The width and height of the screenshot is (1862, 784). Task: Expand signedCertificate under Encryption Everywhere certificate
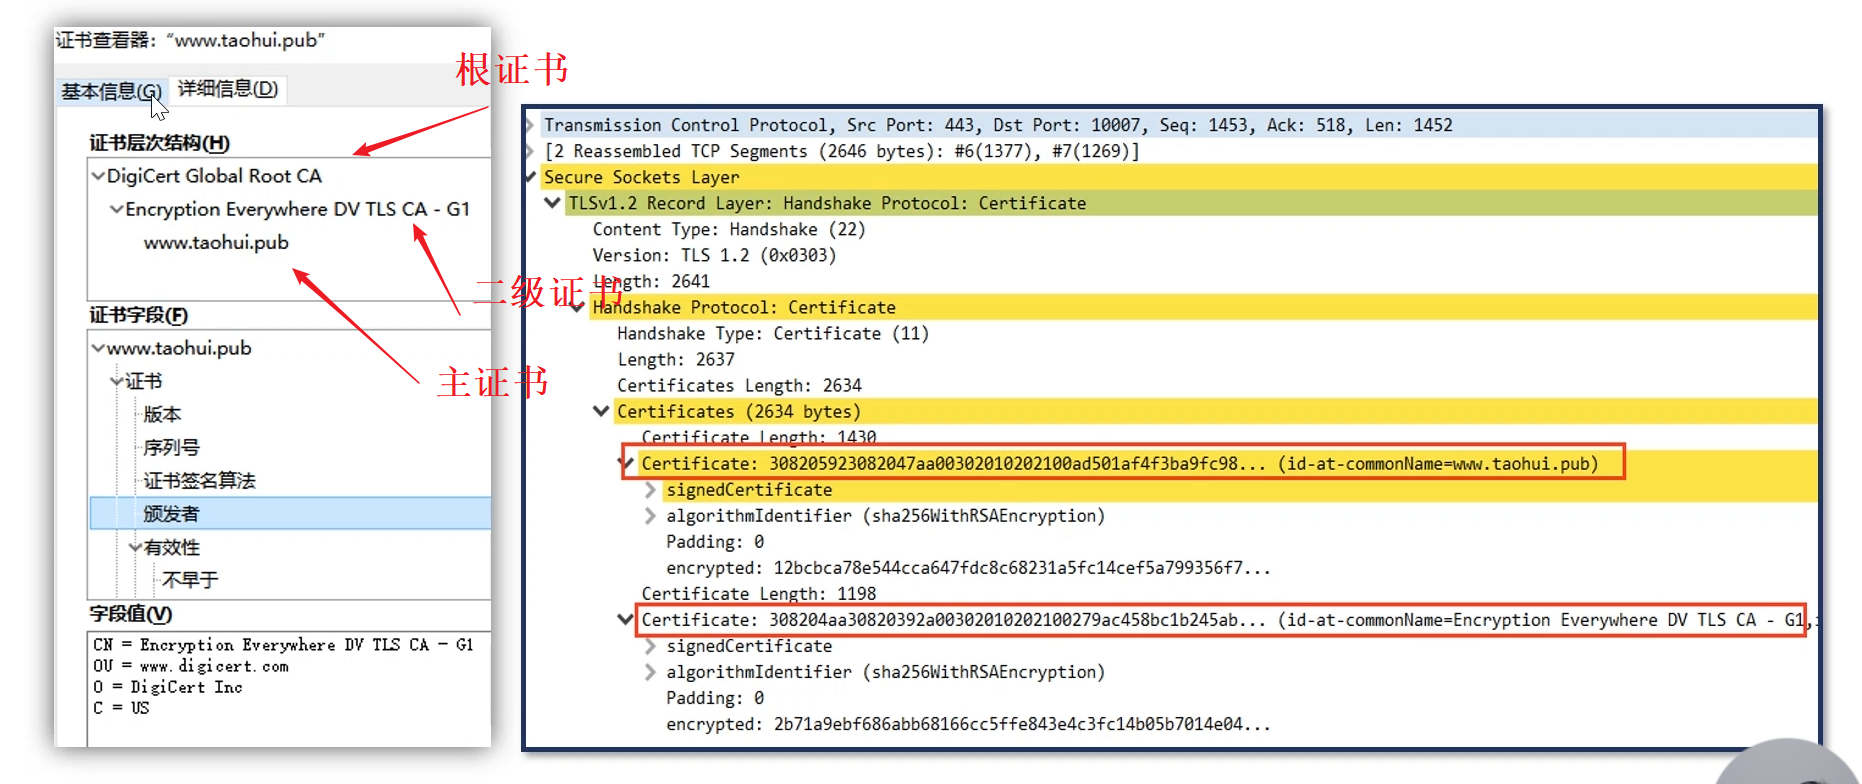pyautogui.click(x=651, y=645)
